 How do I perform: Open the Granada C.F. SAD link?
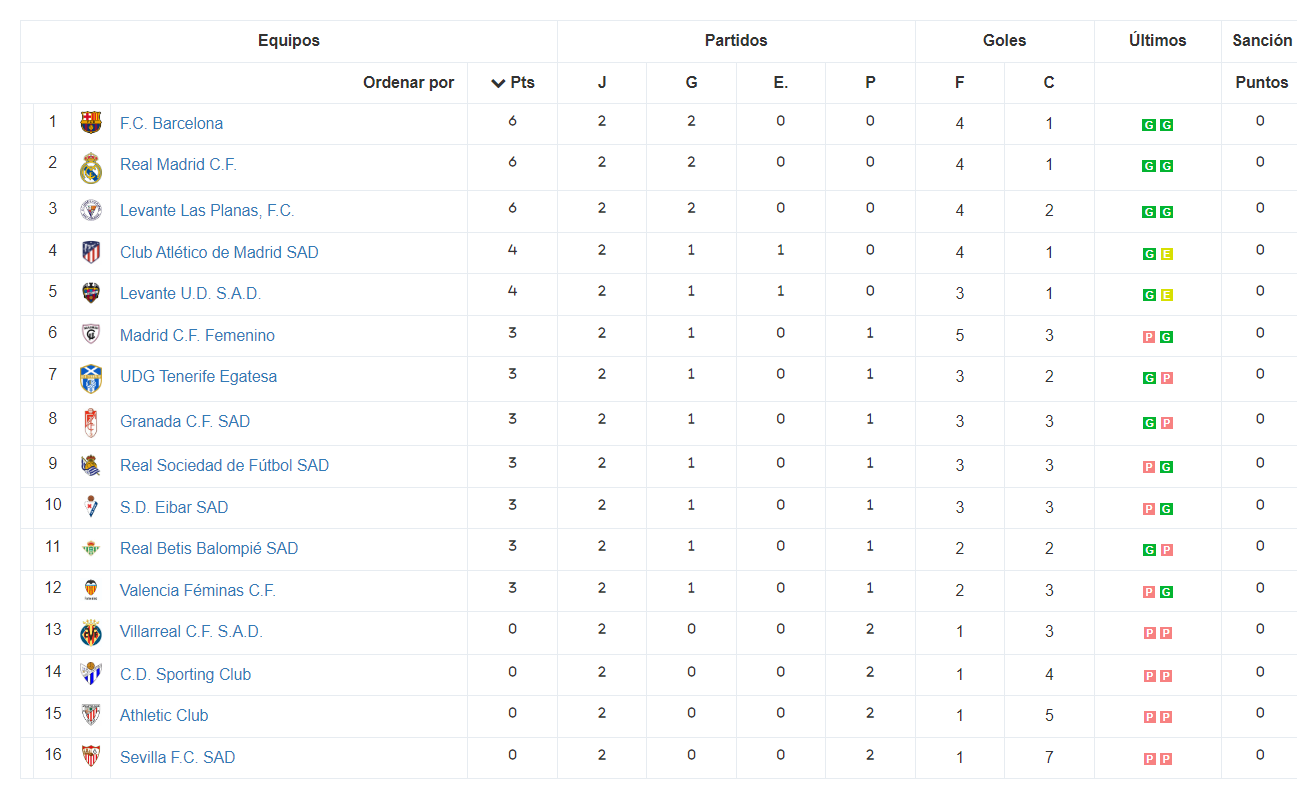[185, 421]
